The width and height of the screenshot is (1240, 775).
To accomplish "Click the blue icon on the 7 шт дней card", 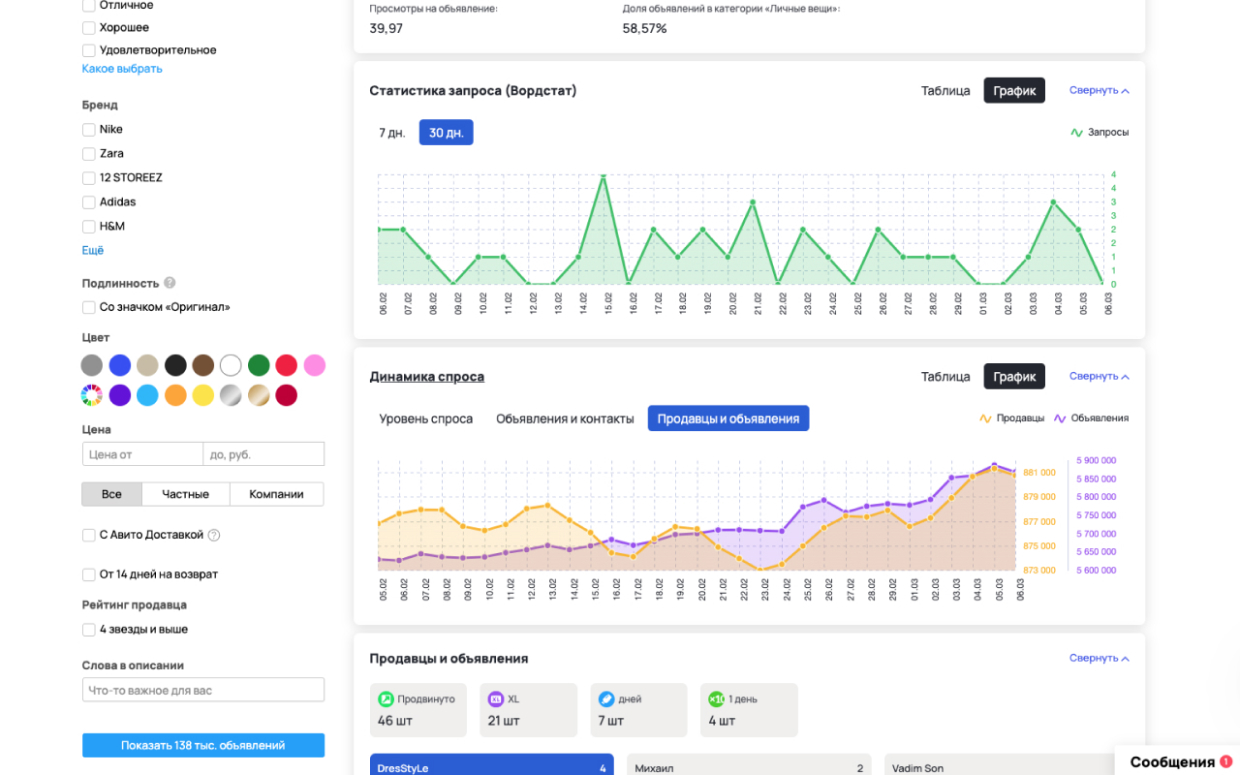I will (606, 699).
